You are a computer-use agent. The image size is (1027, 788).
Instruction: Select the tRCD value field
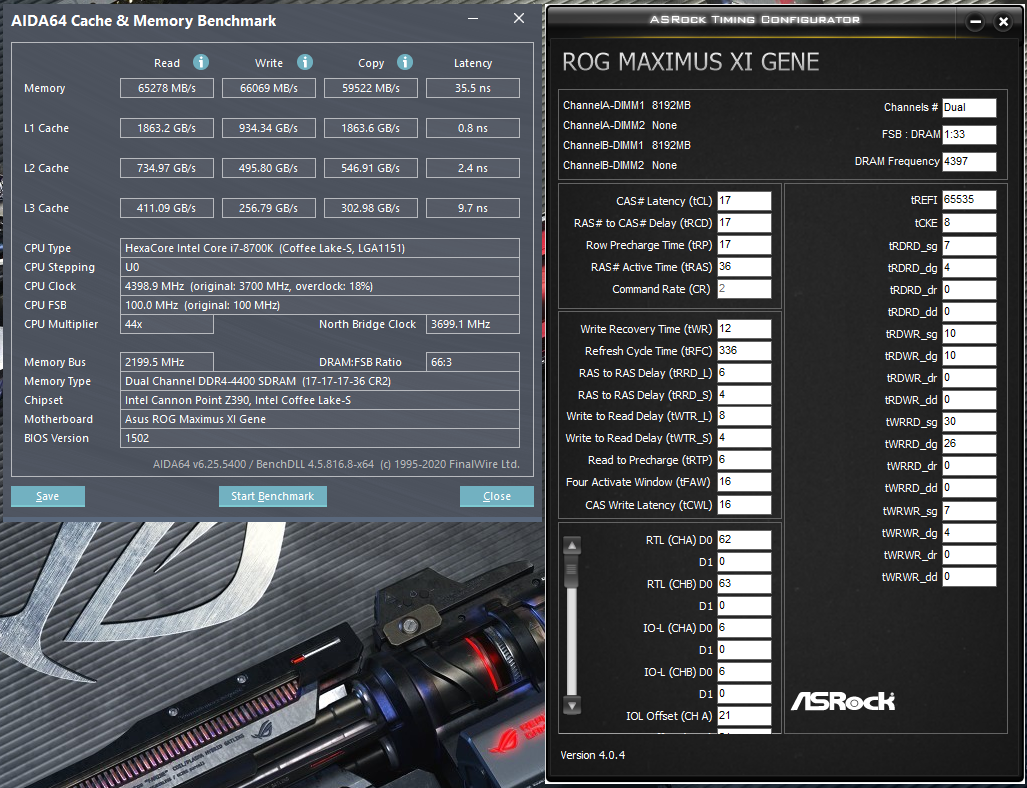tap(744, 223)
